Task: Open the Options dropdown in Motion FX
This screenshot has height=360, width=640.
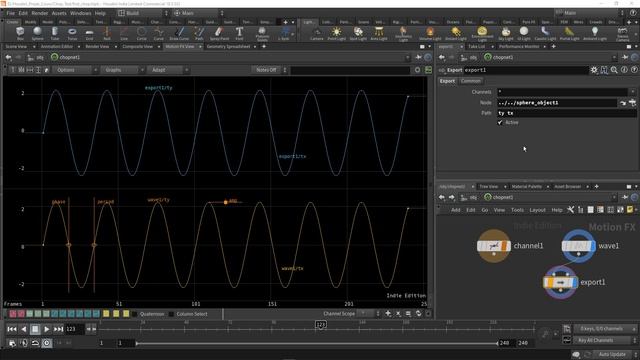Action: point(76,70)
